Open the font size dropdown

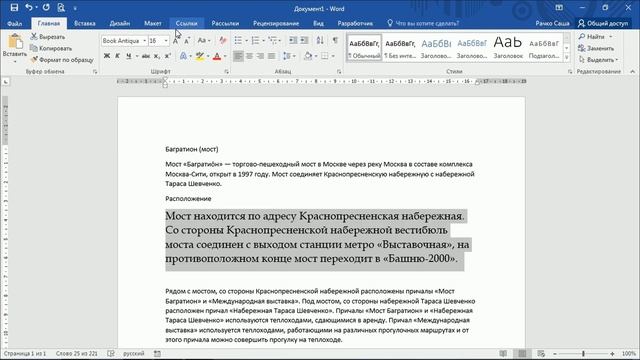(x=166, y=41)
